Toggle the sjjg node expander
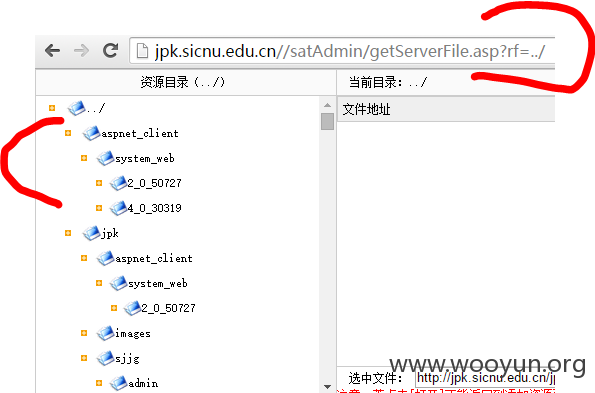The height and width of the screenshot is (393, 595). pyautogui.click(x=84, y=358)
